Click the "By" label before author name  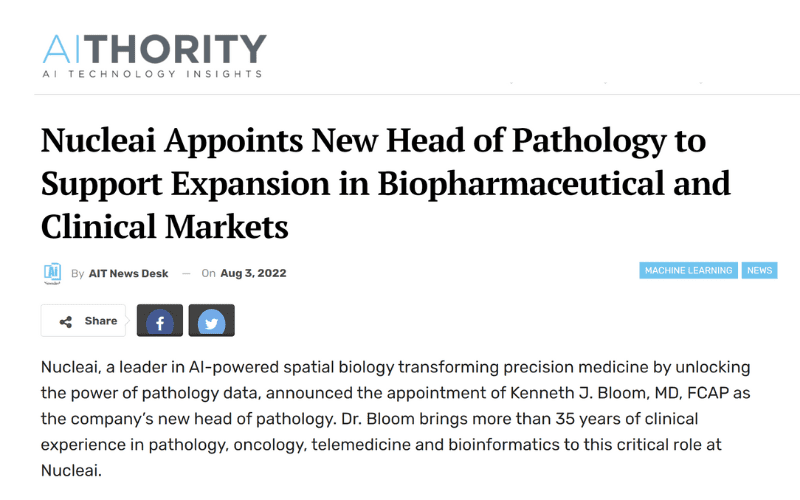(x=78, y=273)
